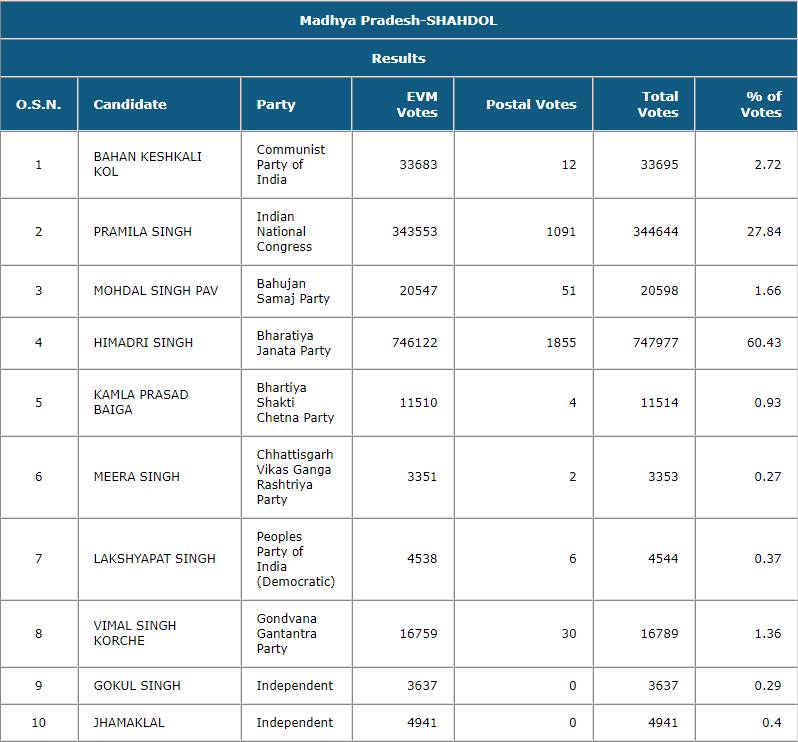Click total votes value 747977

pos(657,343)
